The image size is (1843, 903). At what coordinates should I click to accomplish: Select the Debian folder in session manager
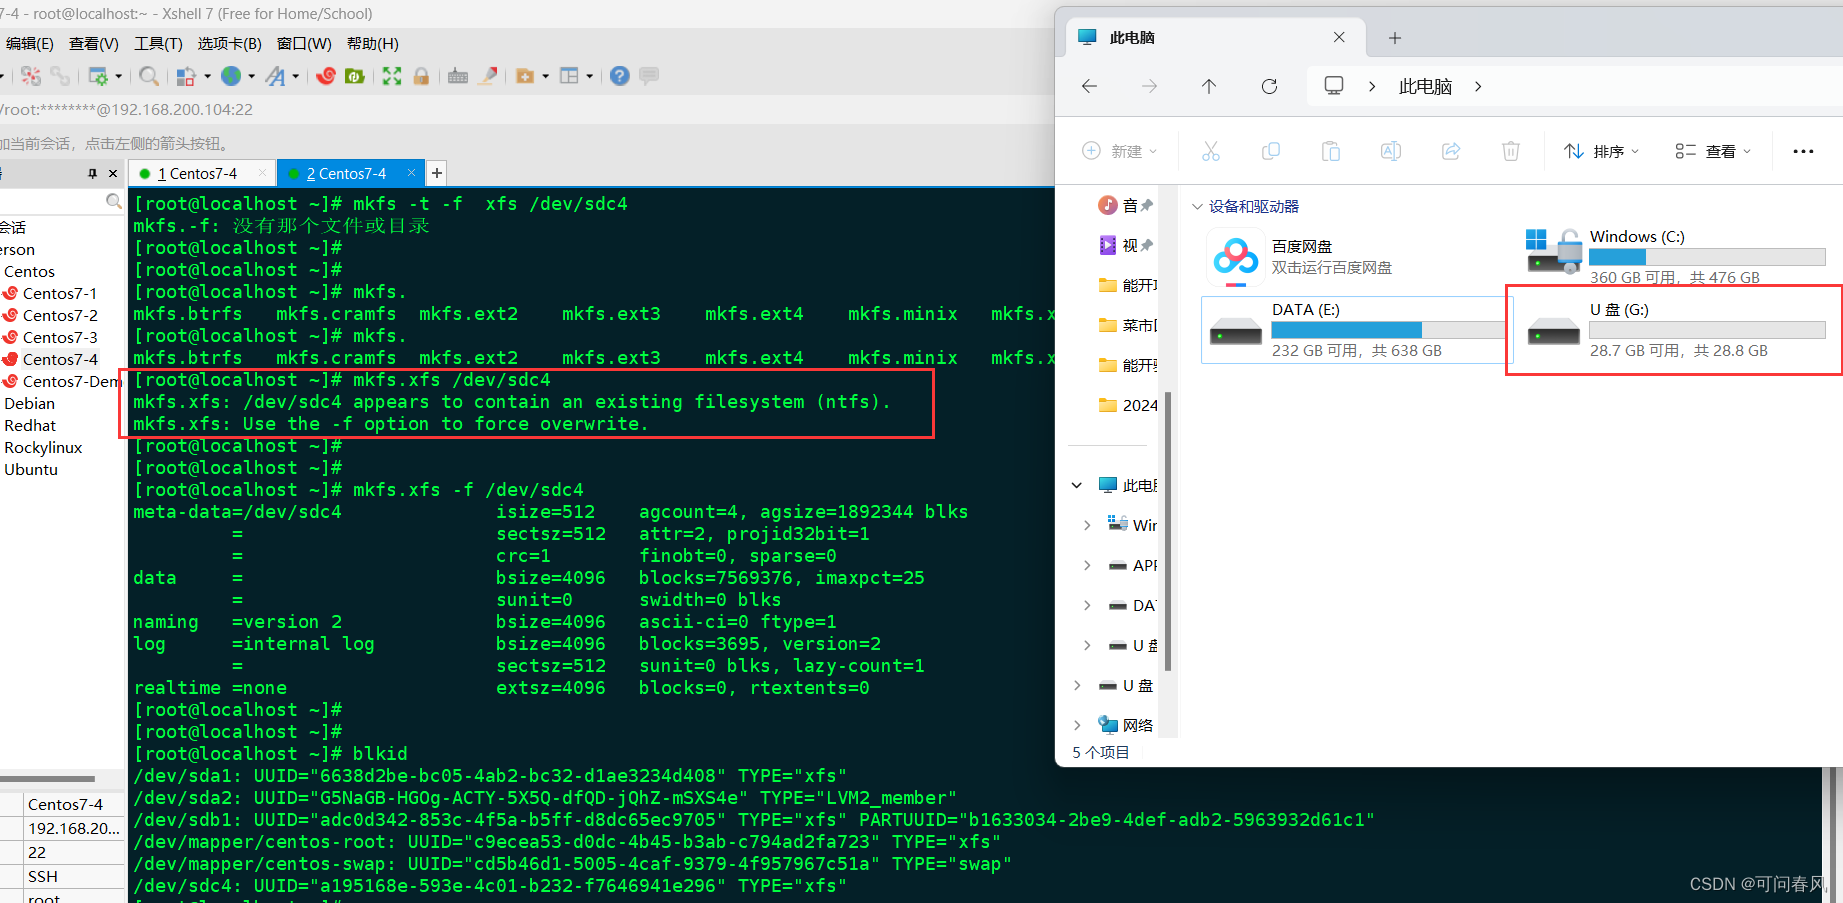29,403
